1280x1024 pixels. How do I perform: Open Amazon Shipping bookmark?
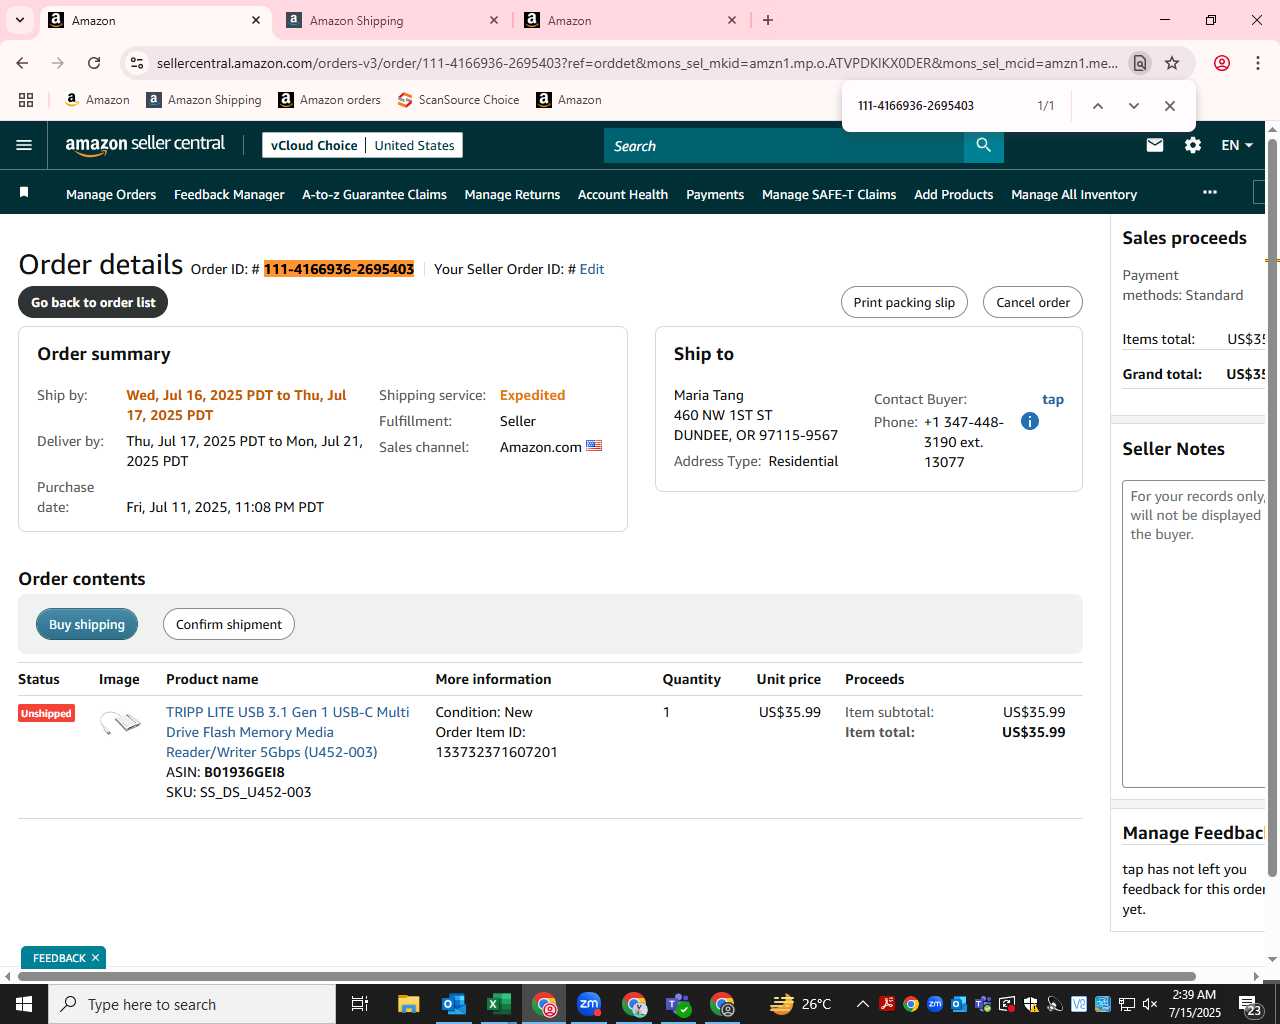204,100
